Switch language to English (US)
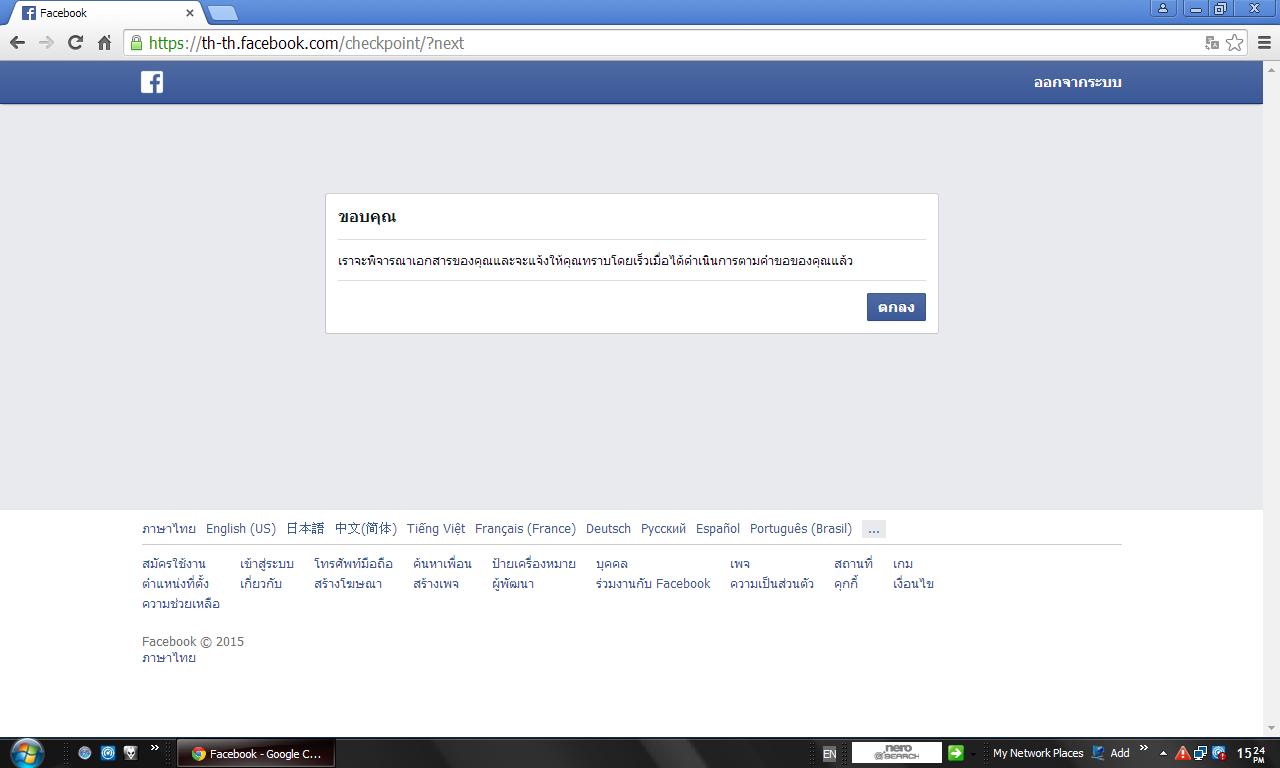The width and height of the screenshot is (1280, 768). tap(241, 529)
